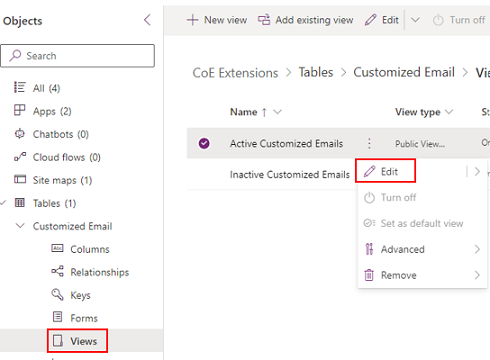Click the Apps grid icon
490x360 pixels.
(x=19, y=110)
